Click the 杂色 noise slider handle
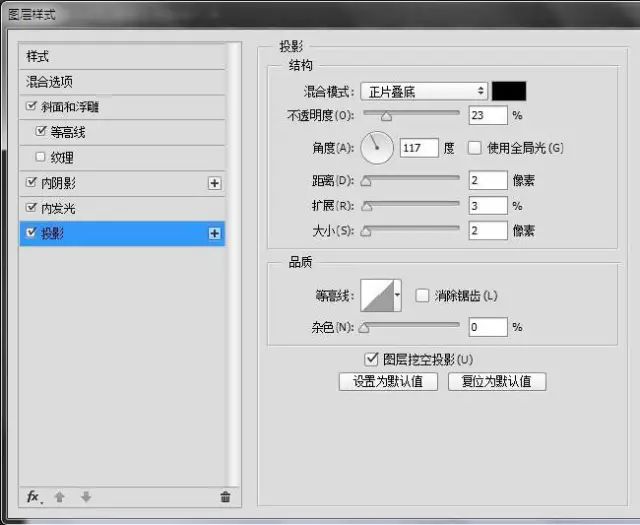640x525 pixels. [364, 328]
